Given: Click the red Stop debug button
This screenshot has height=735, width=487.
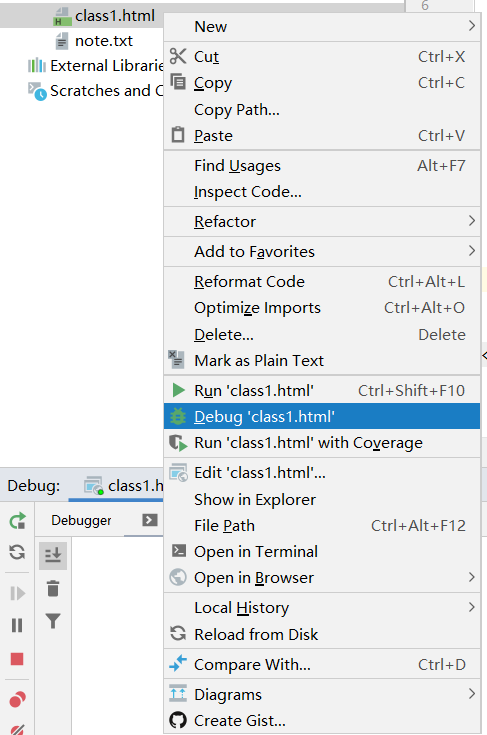Looking at the screenshot, I should (17, 659).
